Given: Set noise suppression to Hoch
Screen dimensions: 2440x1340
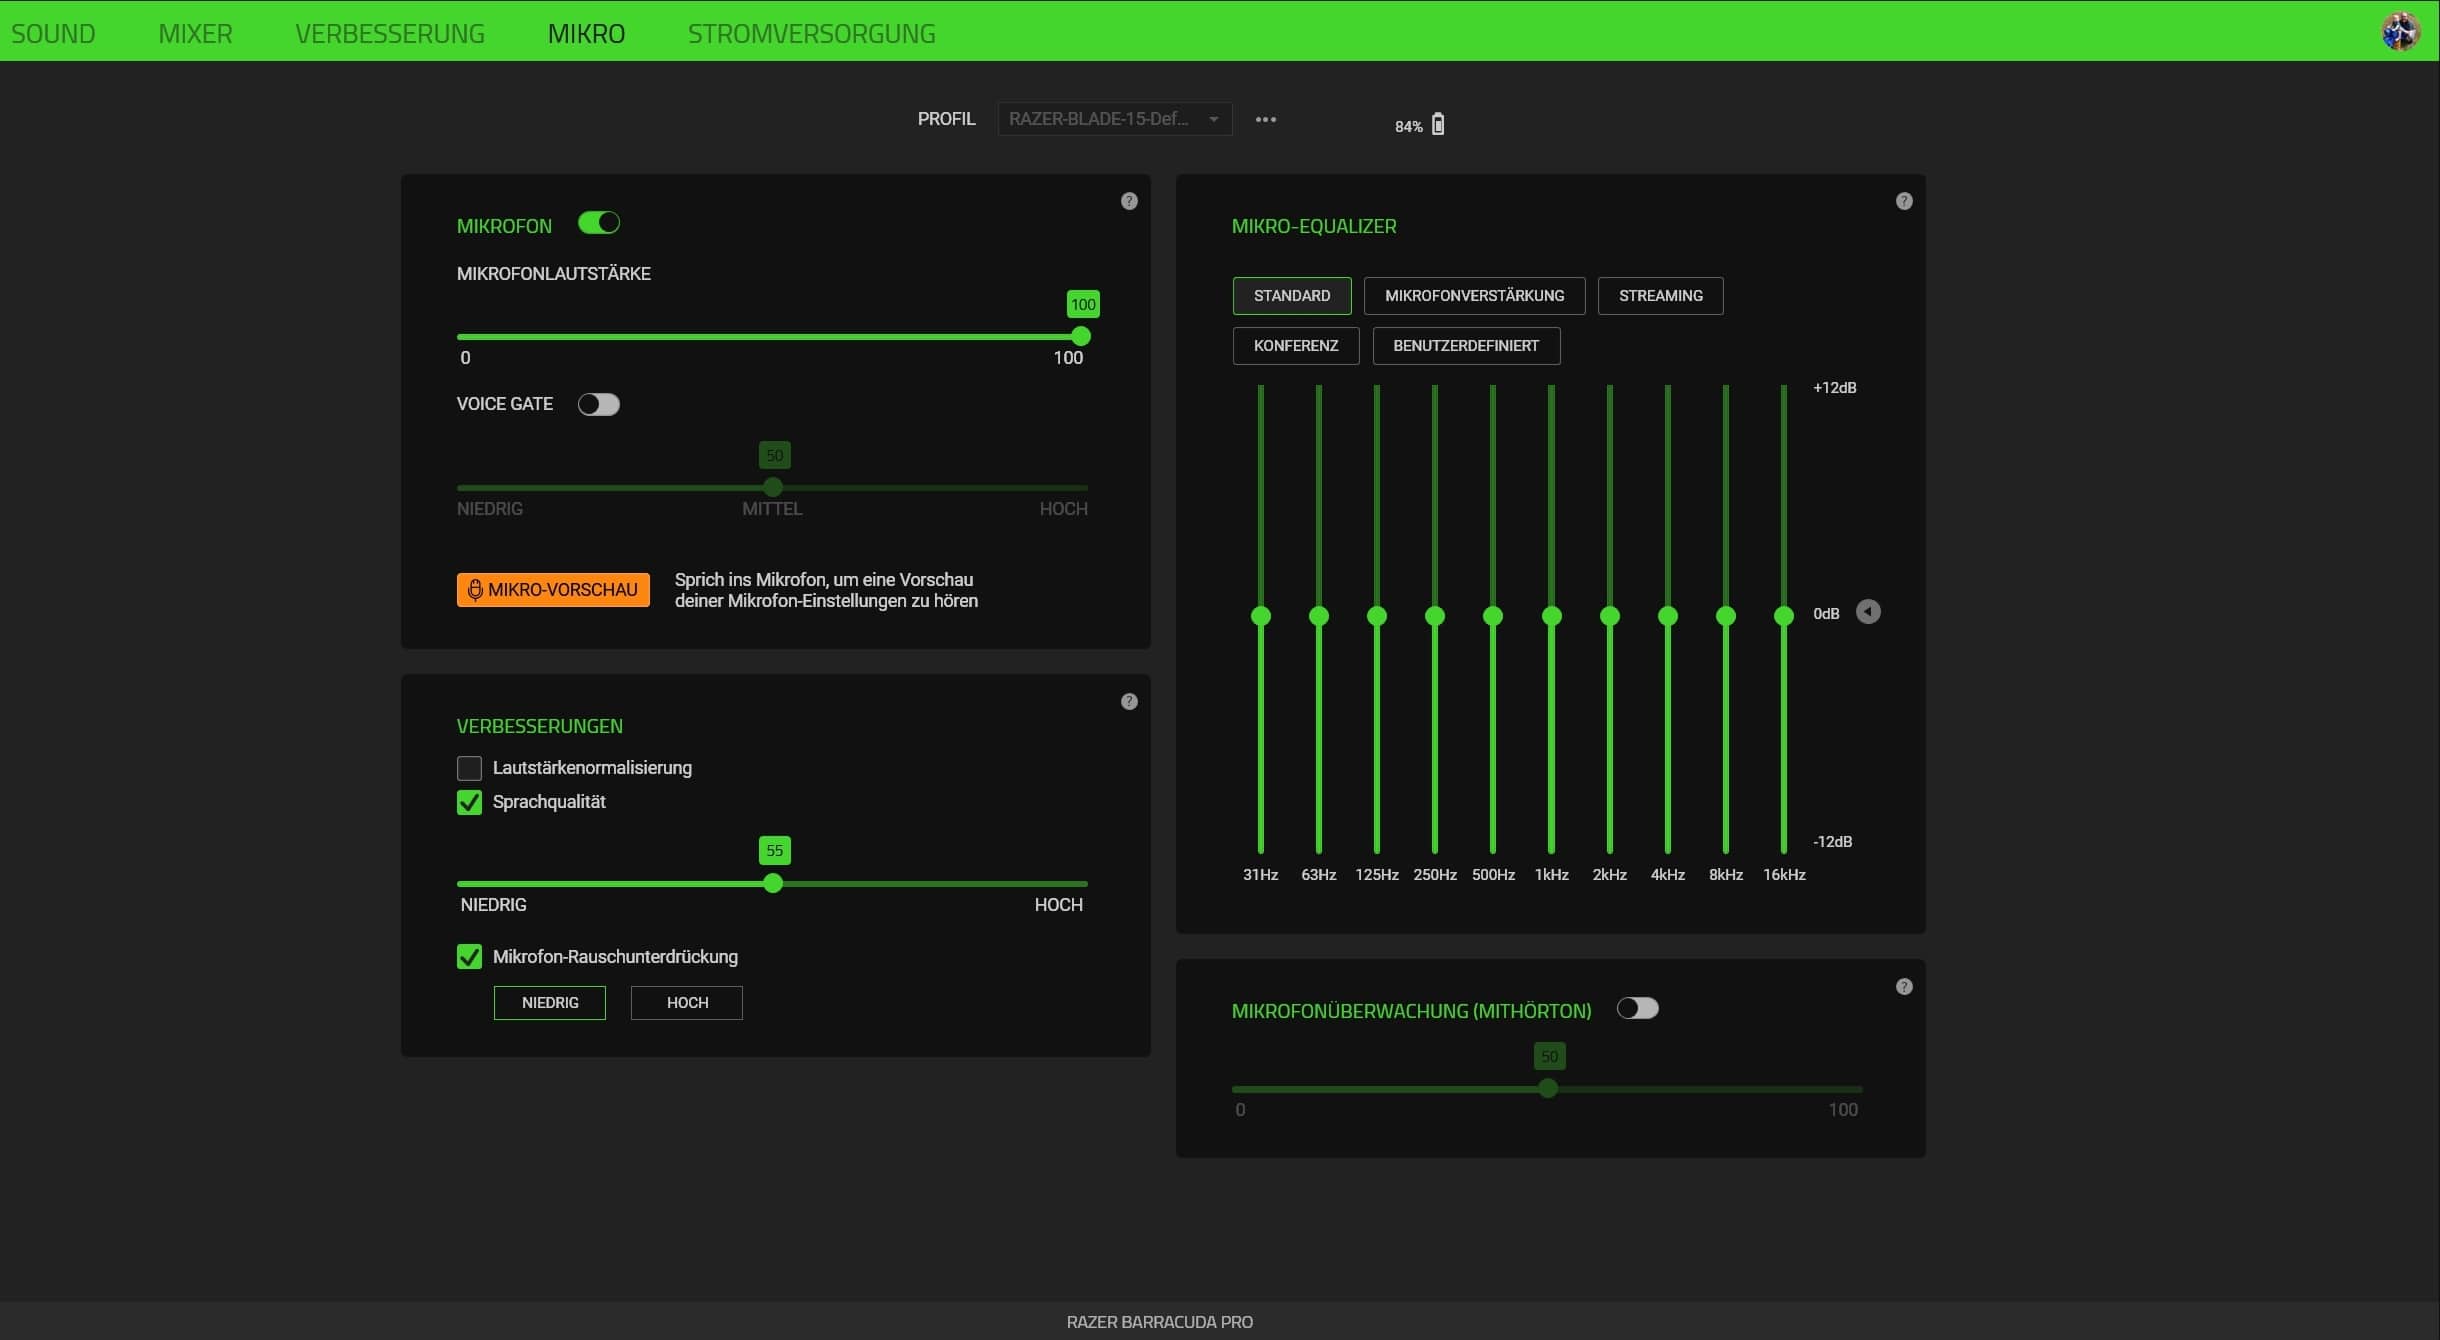Looking at the screenshot, I should tap(687, 1003).
